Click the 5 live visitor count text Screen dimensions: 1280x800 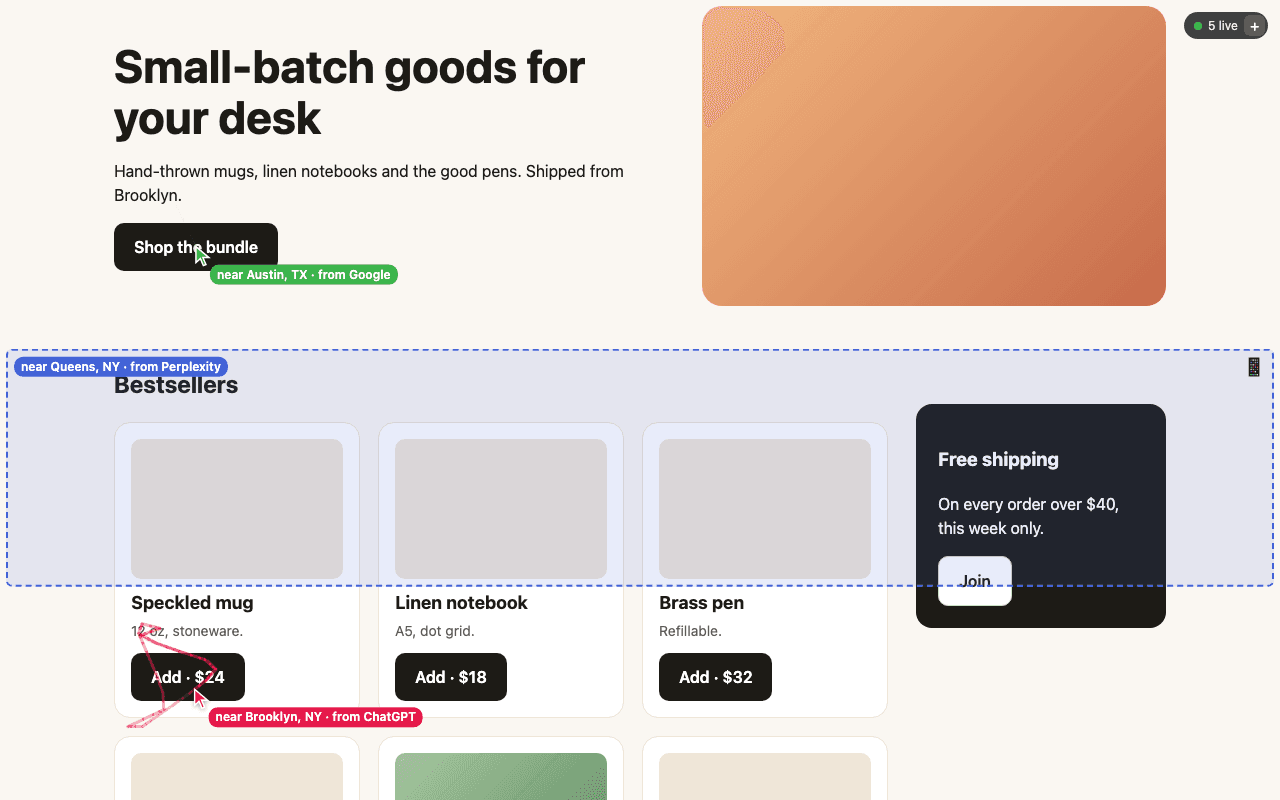1222,26
